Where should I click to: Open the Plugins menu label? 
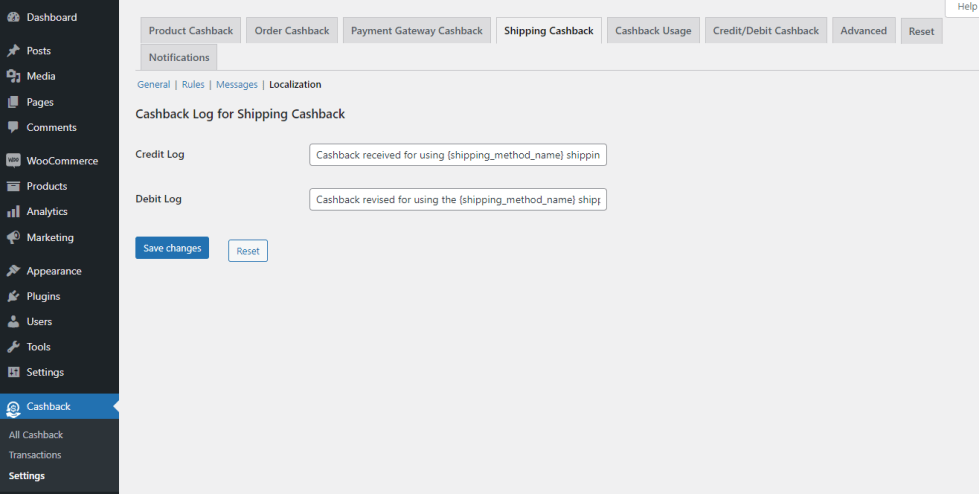[43, 297]
